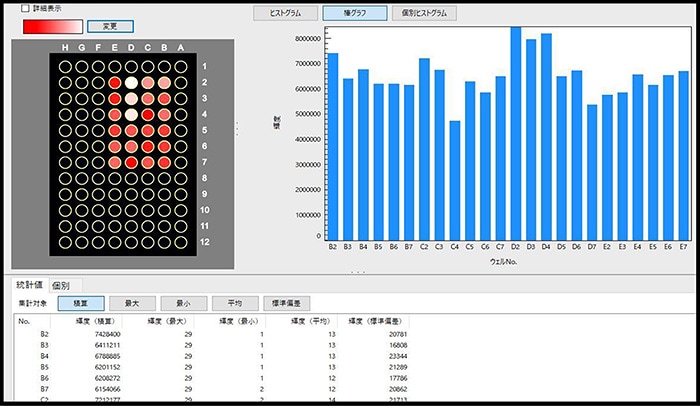Click the red gradient color swatch
This screenshot has height=406, width=700.
pyautogui.click(x=51, y=25)
